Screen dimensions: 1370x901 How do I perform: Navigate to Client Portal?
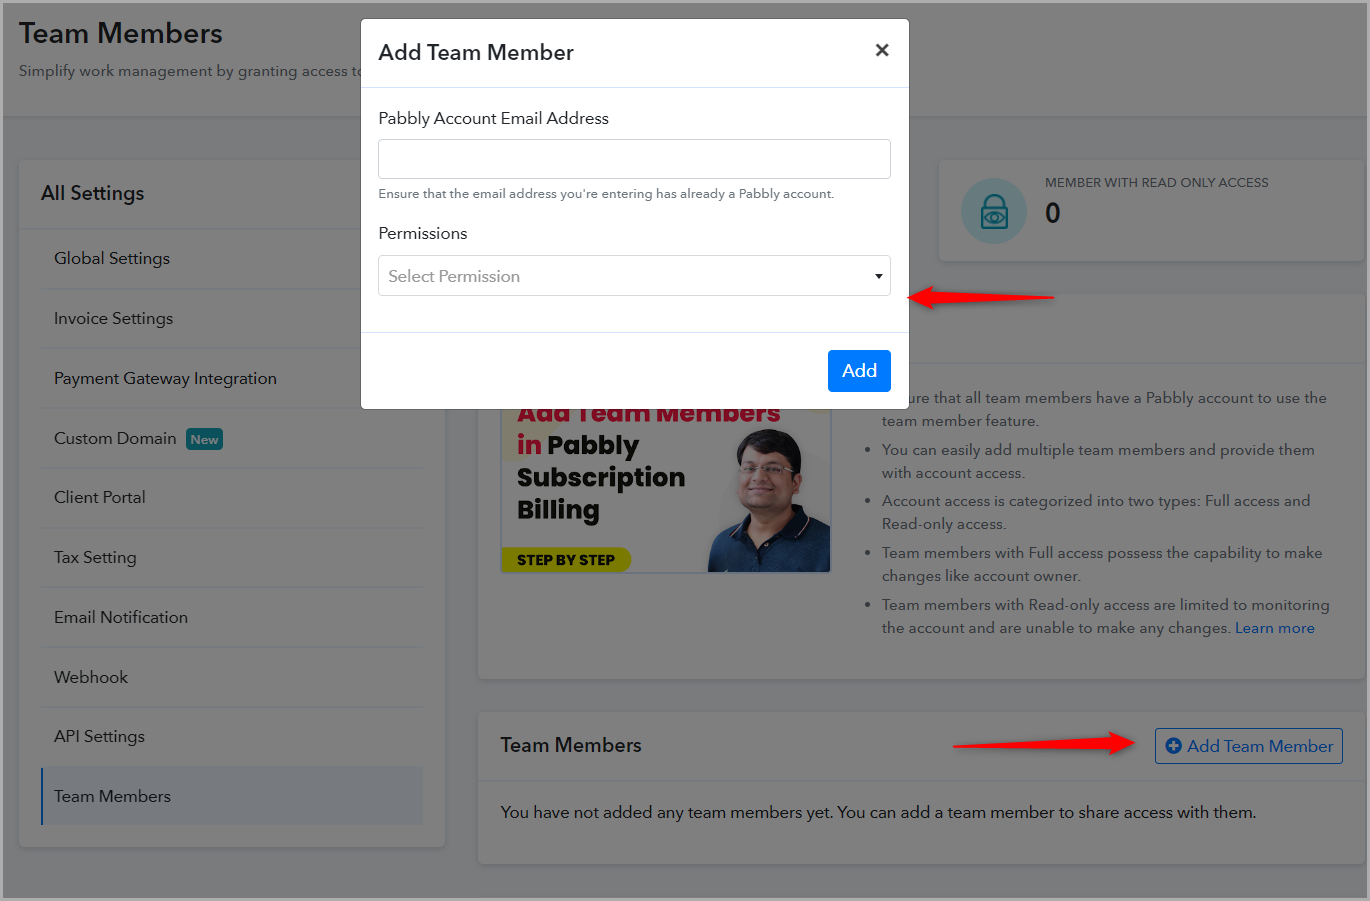[x=100, y=497]
